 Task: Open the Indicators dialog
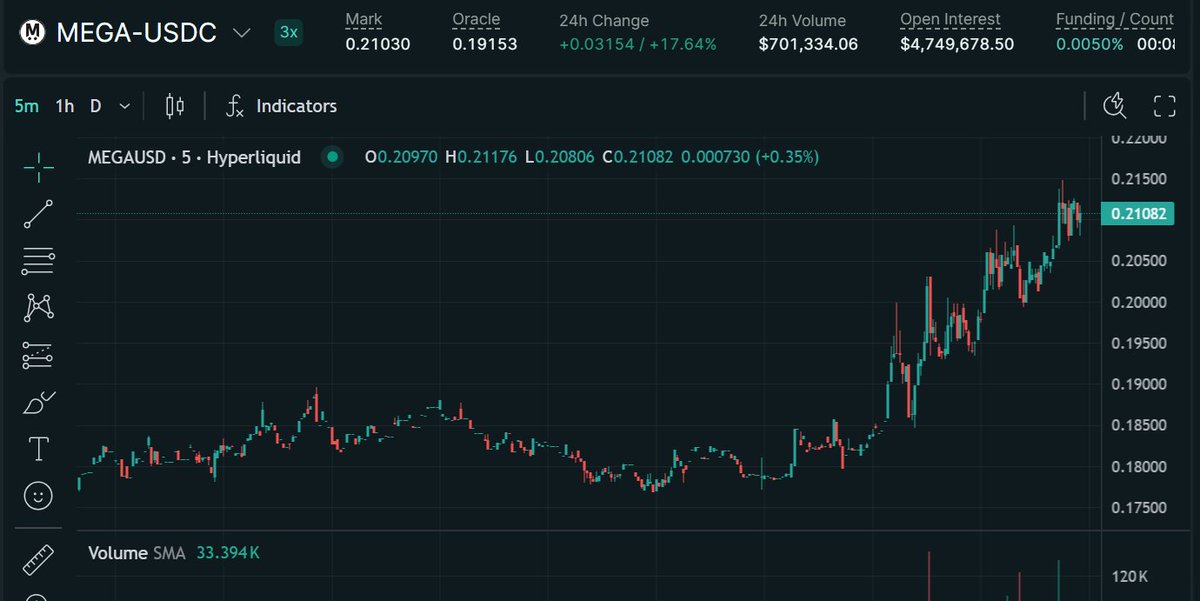[297, 106]
